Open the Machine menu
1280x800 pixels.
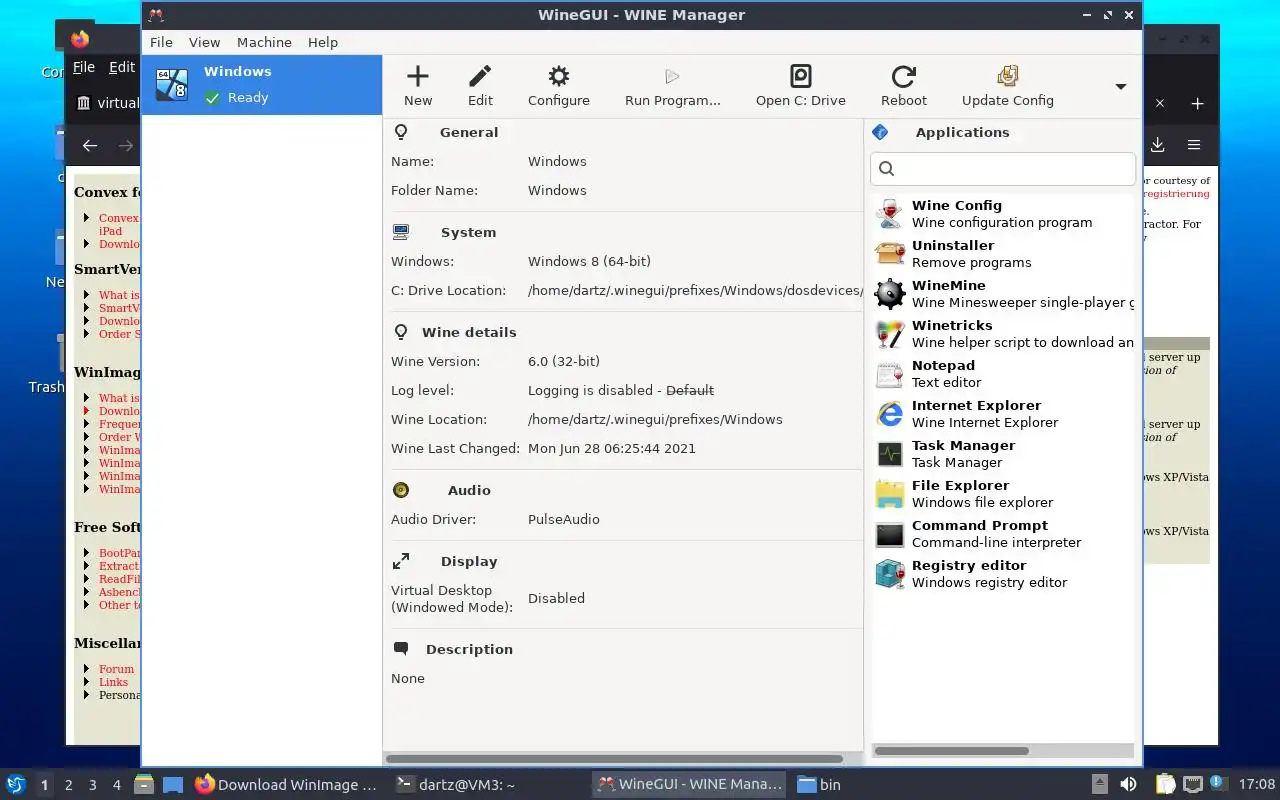tap(264, 42)
